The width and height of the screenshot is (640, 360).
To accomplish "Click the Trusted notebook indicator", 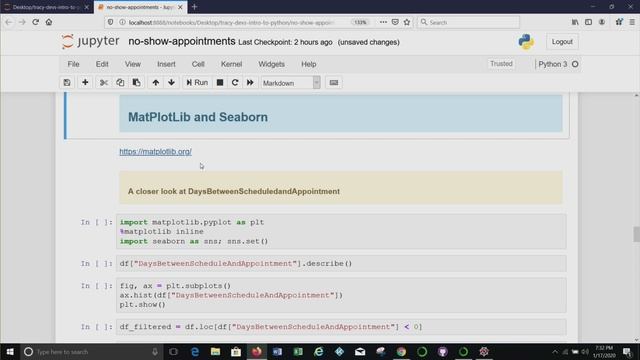I will (501, 64).
